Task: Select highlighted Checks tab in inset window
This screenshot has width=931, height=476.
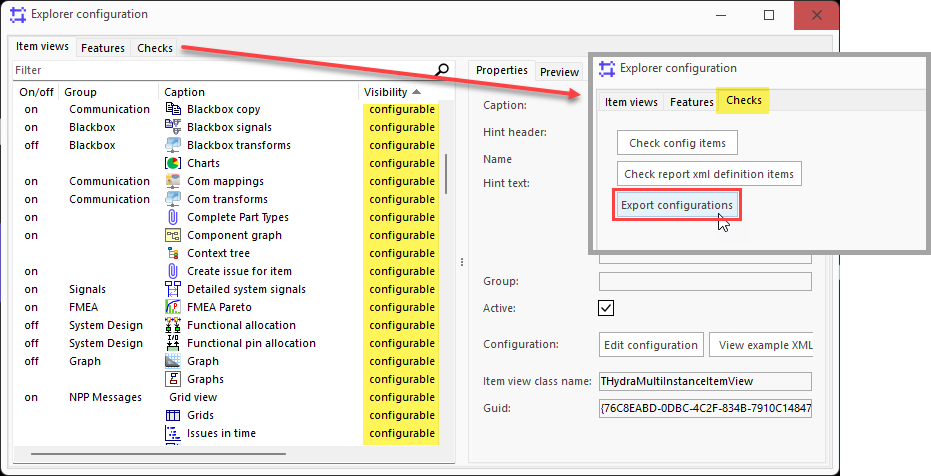Action: pos(743,100)
